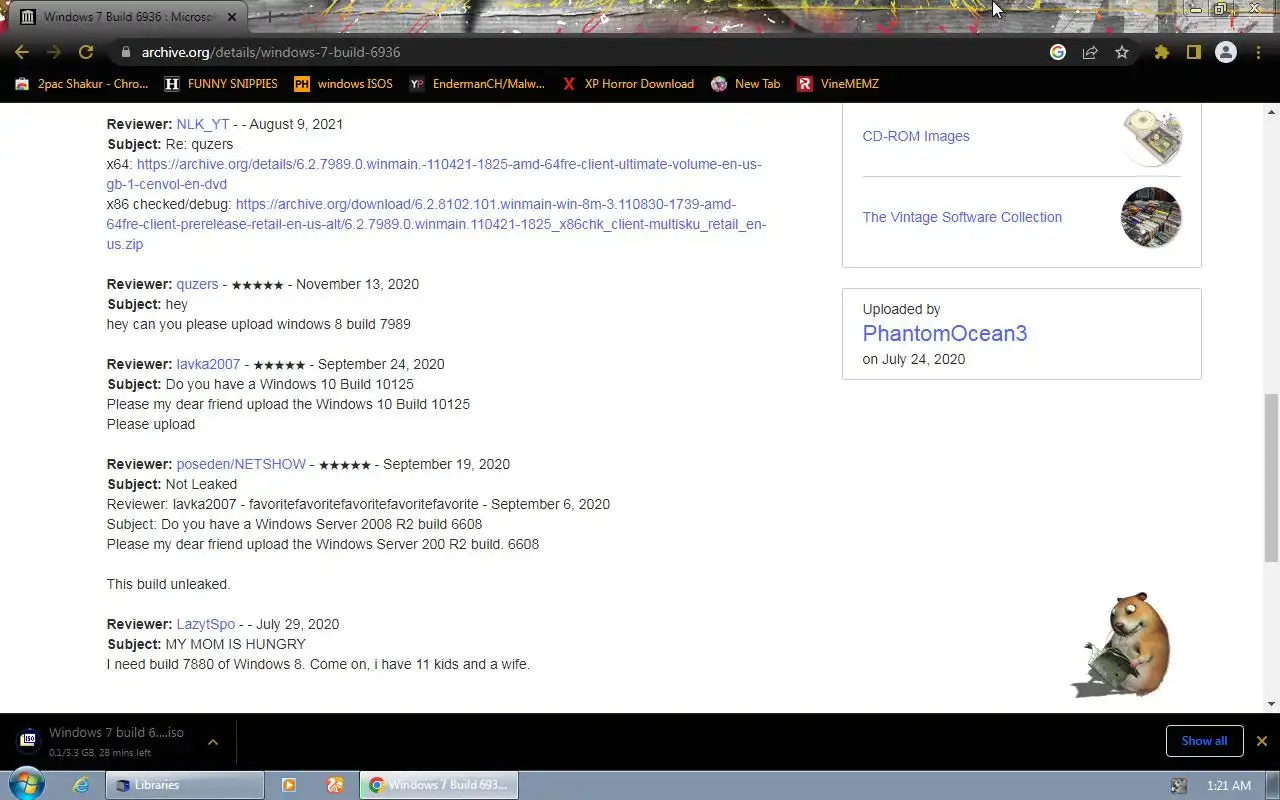Click the forward navigation arrow

[x=54, y=52]
